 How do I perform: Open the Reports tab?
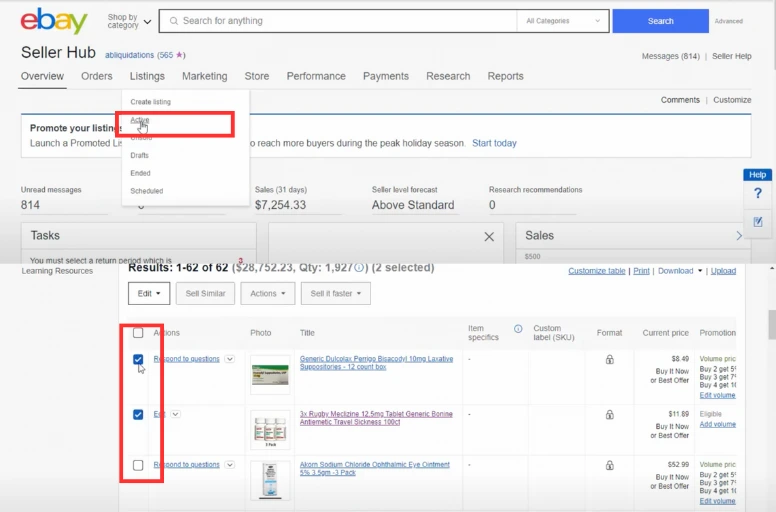(505, 76)
